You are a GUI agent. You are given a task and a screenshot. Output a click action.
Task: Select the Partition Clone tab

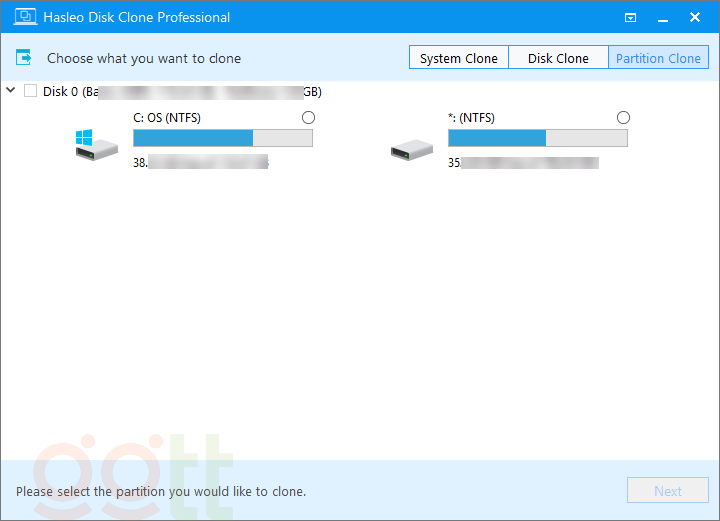pyautogui.click(x=658, y=58)
